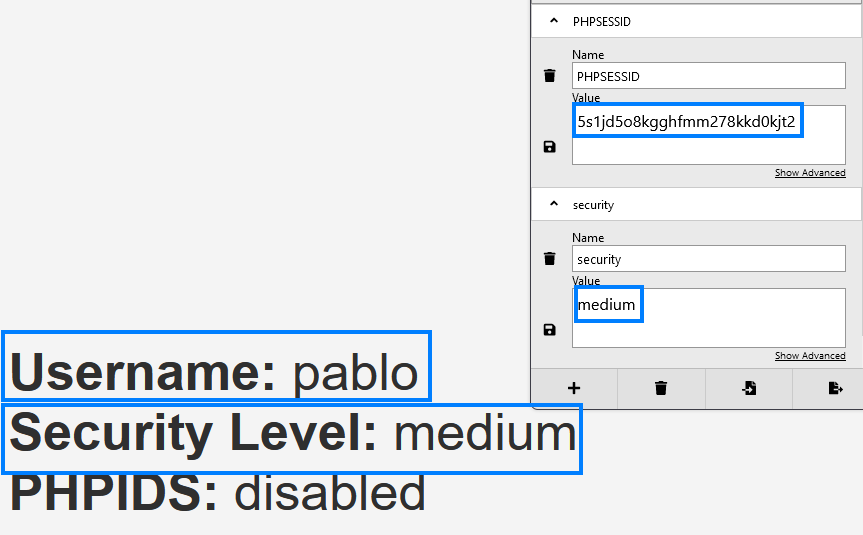This screenshot has height=535, width=863.
Task: Click the Username pablo text
Action: coord(215,372)
